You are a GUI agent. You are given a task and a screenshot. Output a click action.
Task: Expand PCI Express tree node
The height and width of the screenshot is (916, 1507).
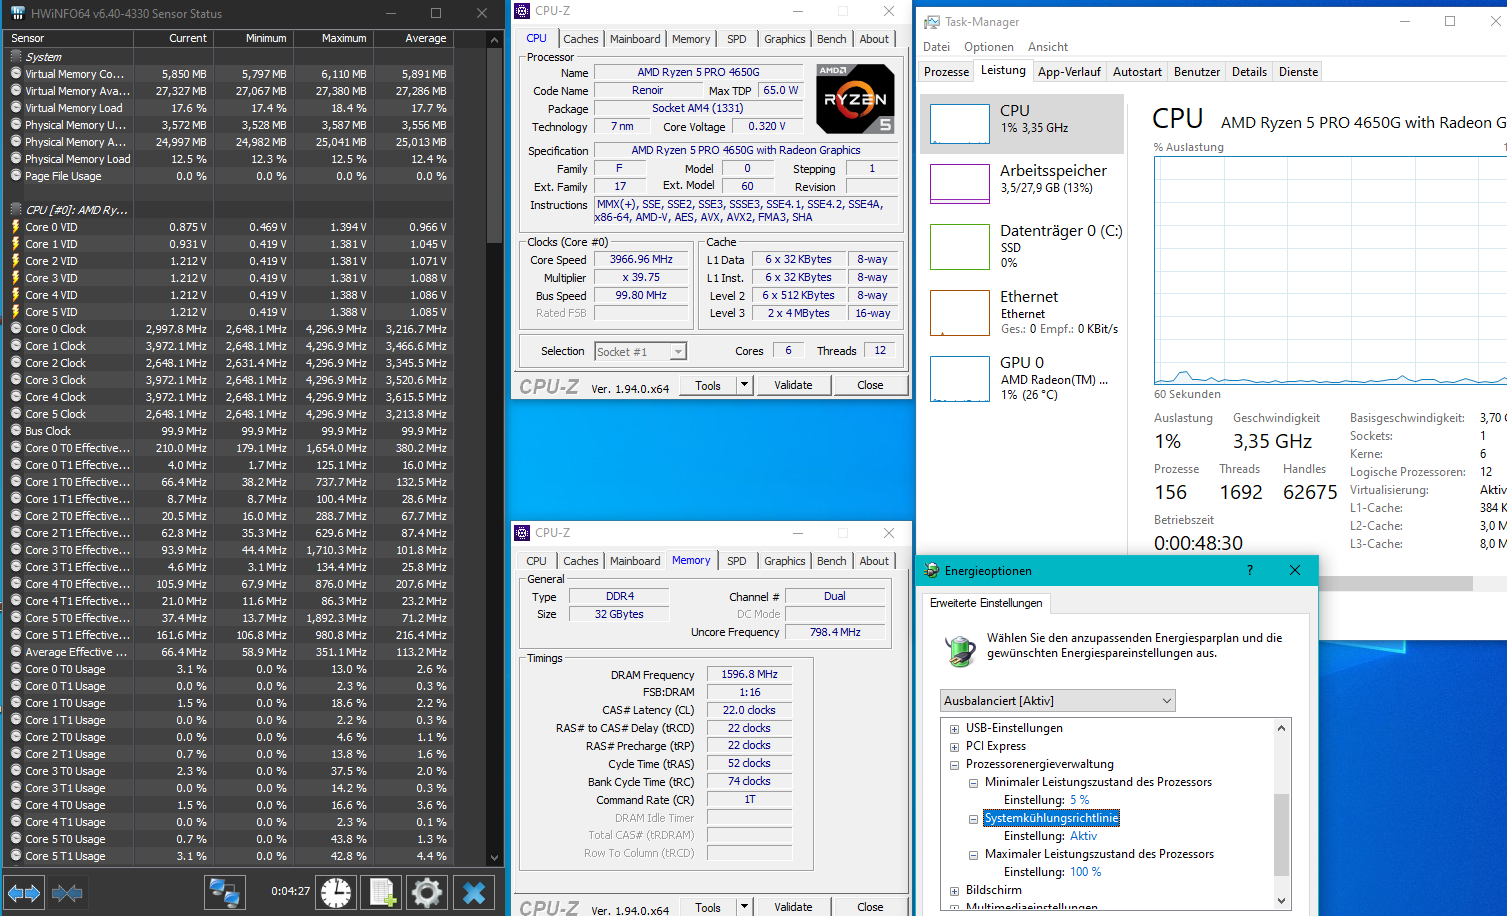954,747
